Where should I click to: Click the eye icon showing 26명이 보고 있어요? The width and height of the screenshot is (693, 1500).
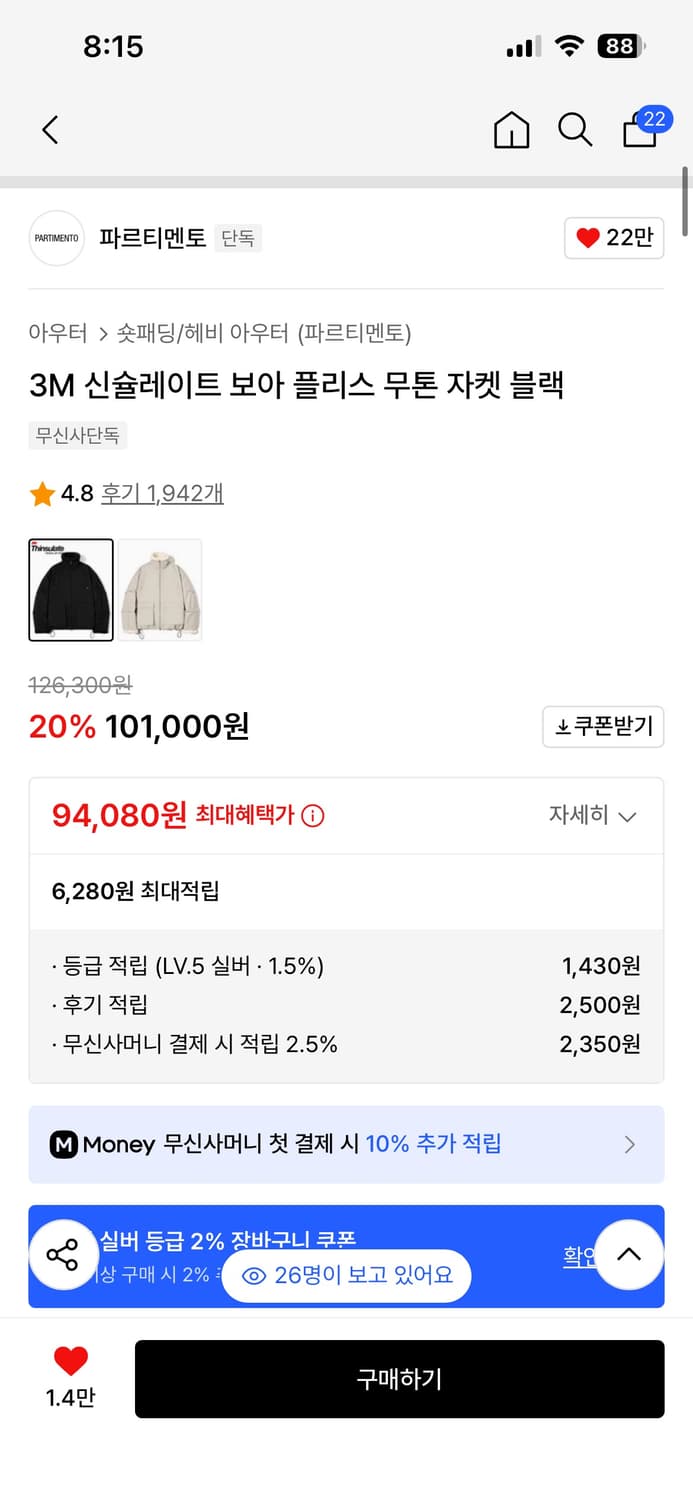[254, 1275]
